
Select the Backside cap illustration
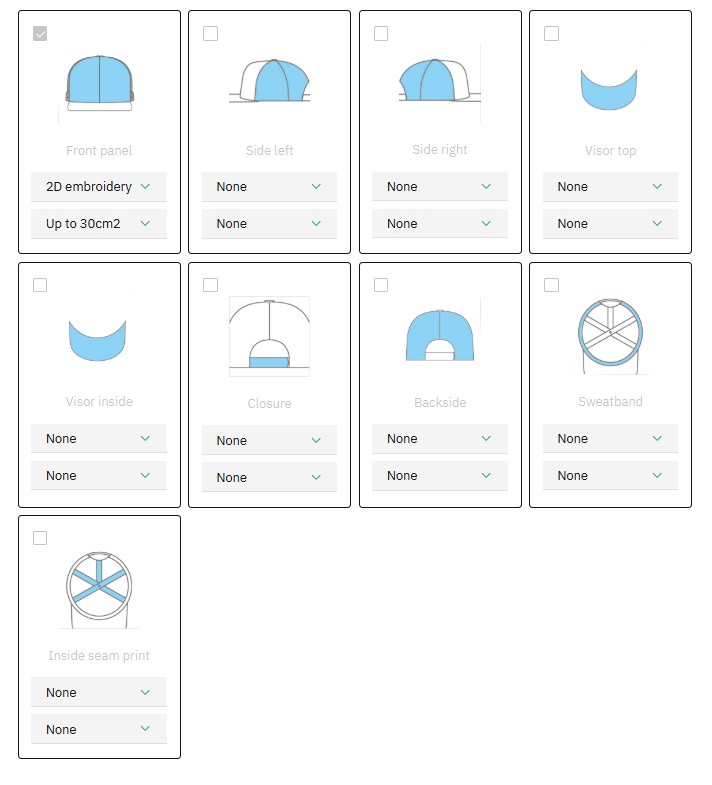[439, 335]
